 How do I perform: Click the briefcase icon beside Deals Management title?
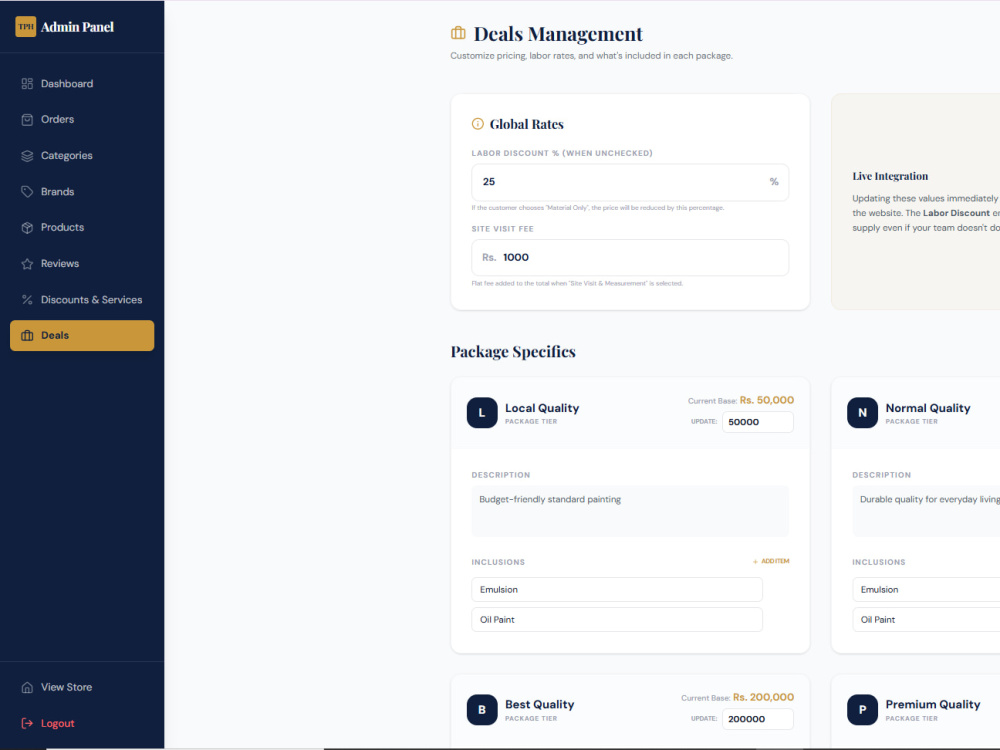point(458,33)
